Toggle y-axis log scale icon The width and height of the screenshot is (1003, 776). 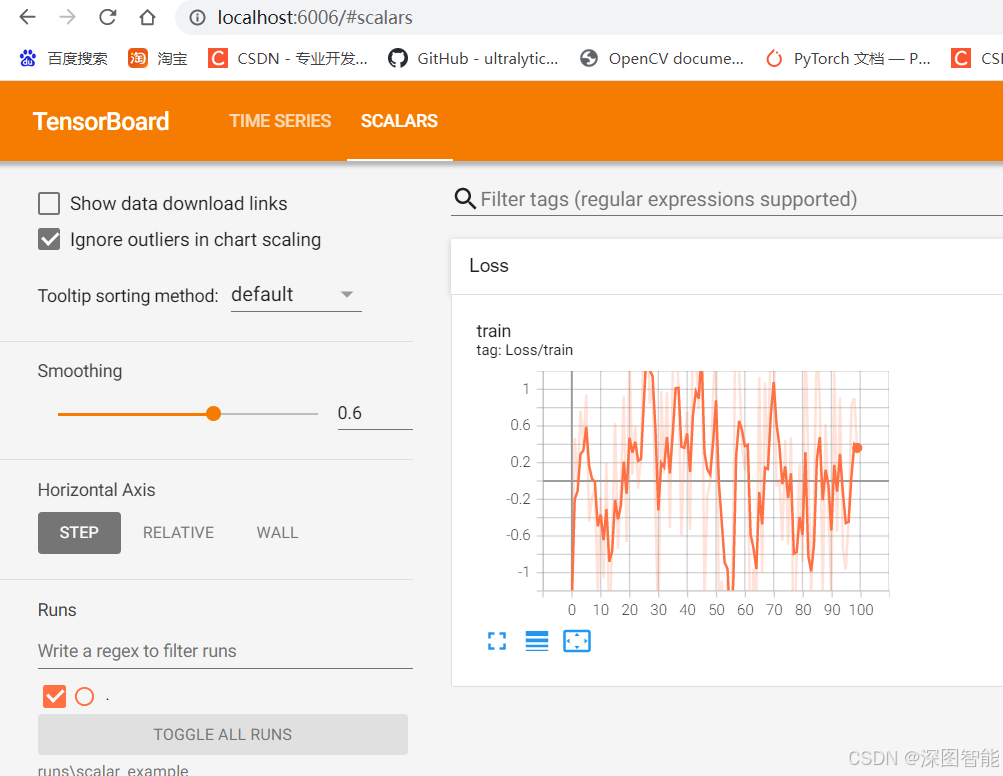click(x=537, y=641)
